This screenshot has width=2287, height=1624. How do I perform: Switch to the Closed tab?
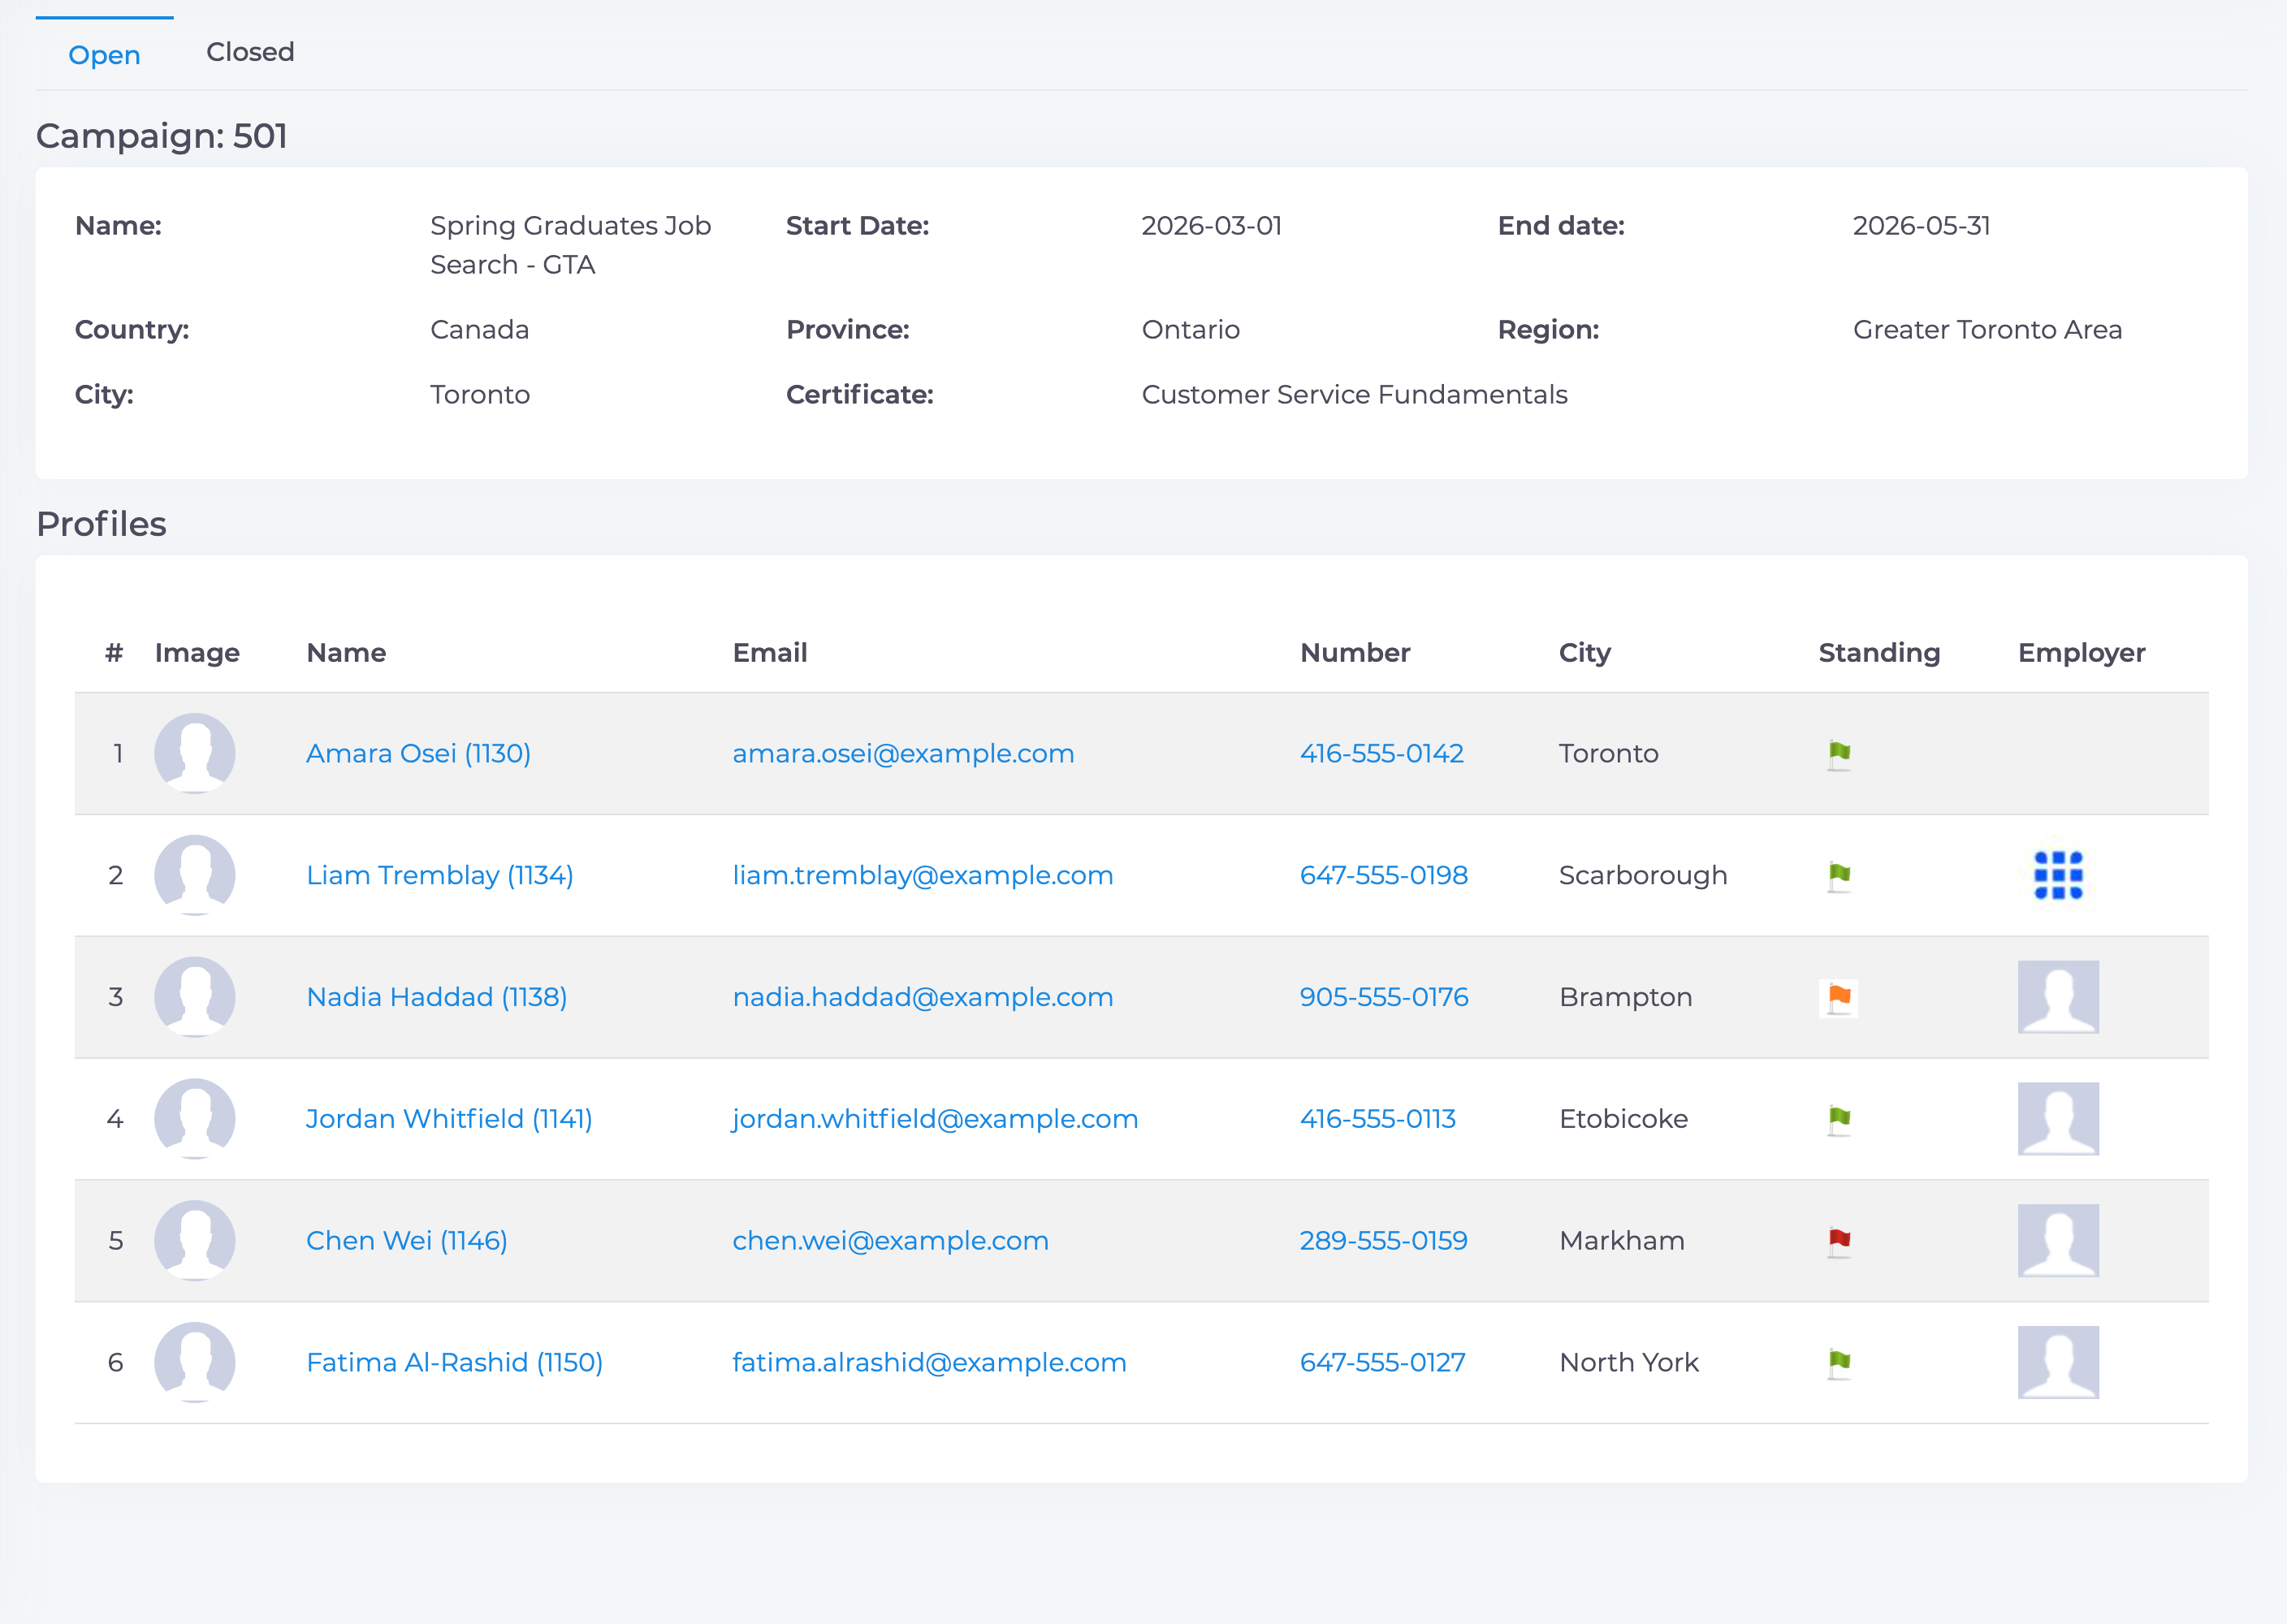coord(250,52)
